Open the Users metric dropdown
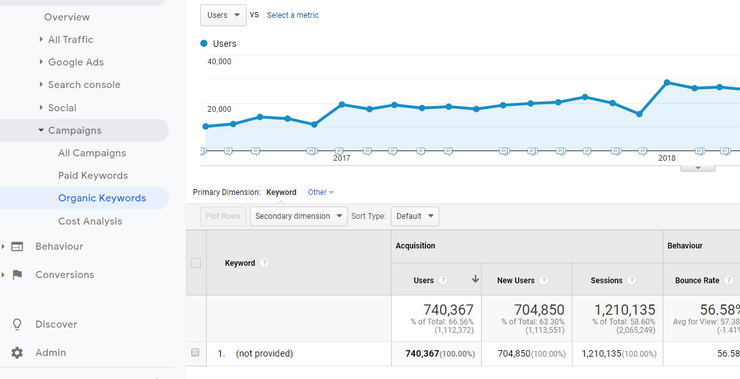The width and height of the screenshot is (740, 379). click(223, 15)
